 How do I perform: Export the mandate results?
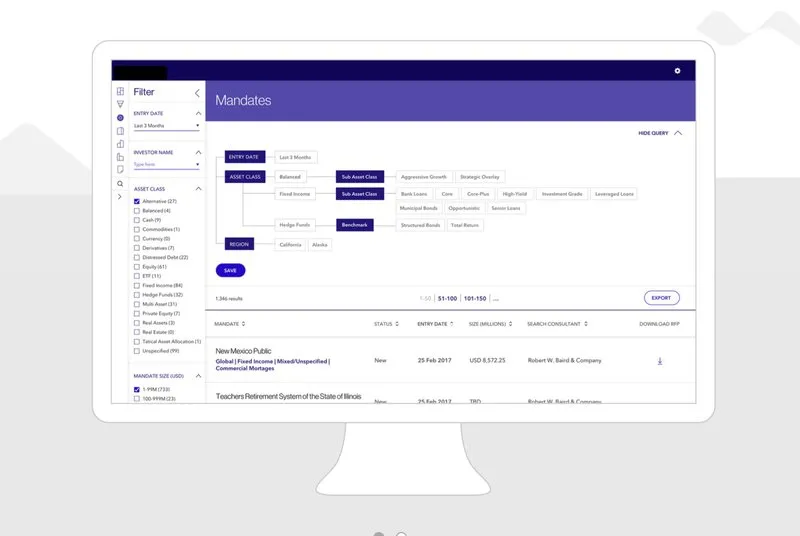[662, 298]
